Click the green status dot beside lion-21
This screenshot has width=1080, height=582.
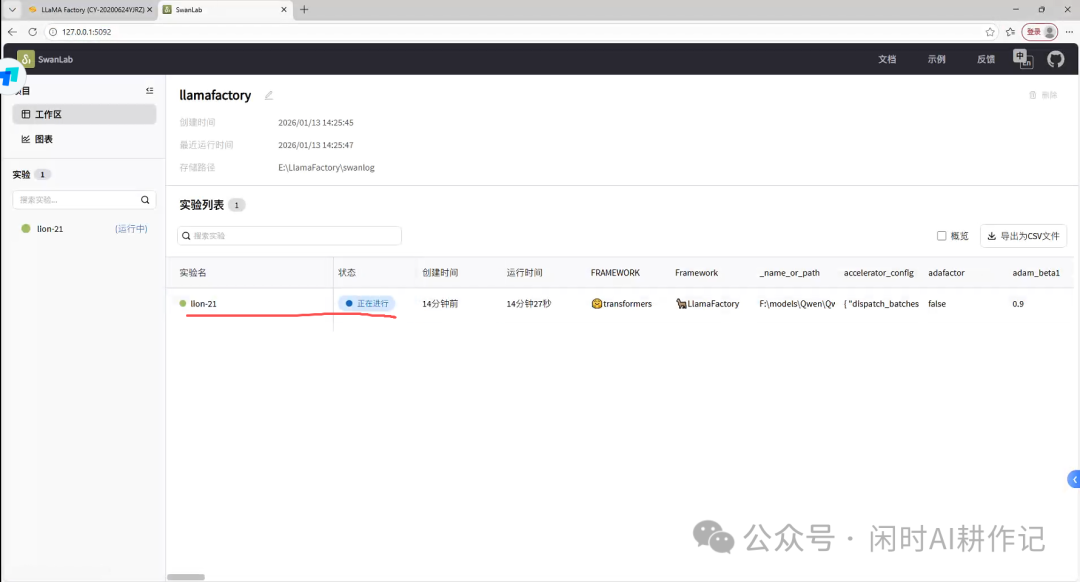[182, 303]
